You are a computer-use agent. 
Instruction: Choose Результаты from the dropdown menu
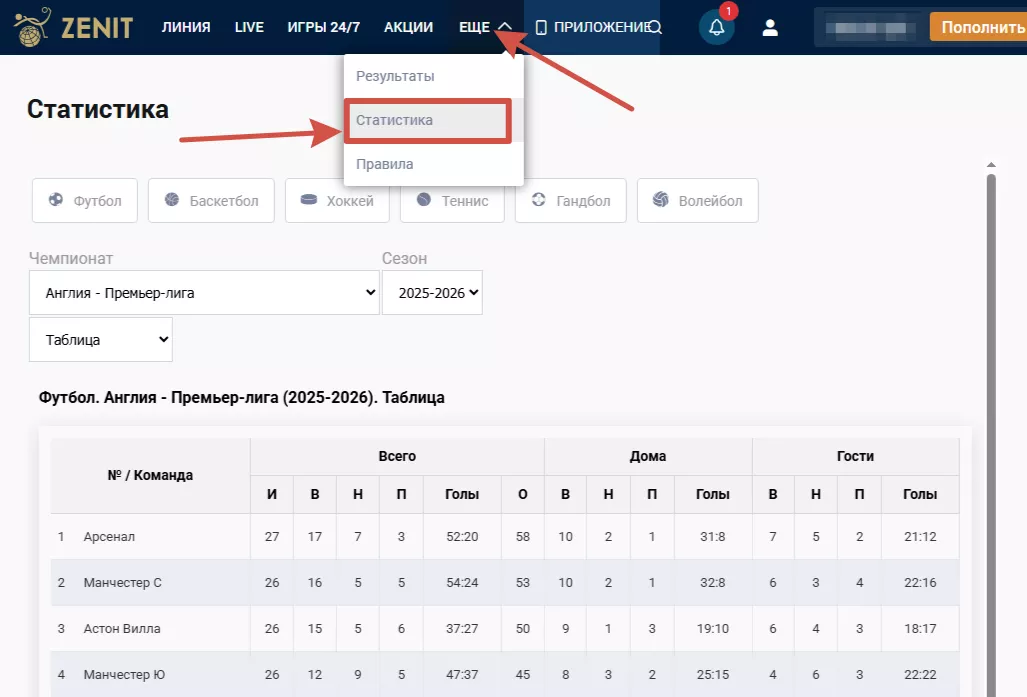point(396,76)
